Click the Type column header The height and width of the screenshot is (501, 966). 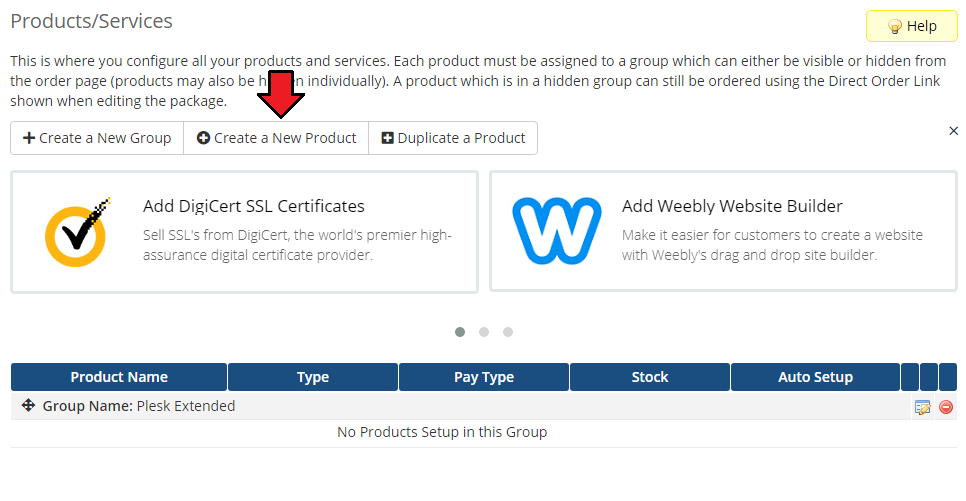(x=313, y=377)
